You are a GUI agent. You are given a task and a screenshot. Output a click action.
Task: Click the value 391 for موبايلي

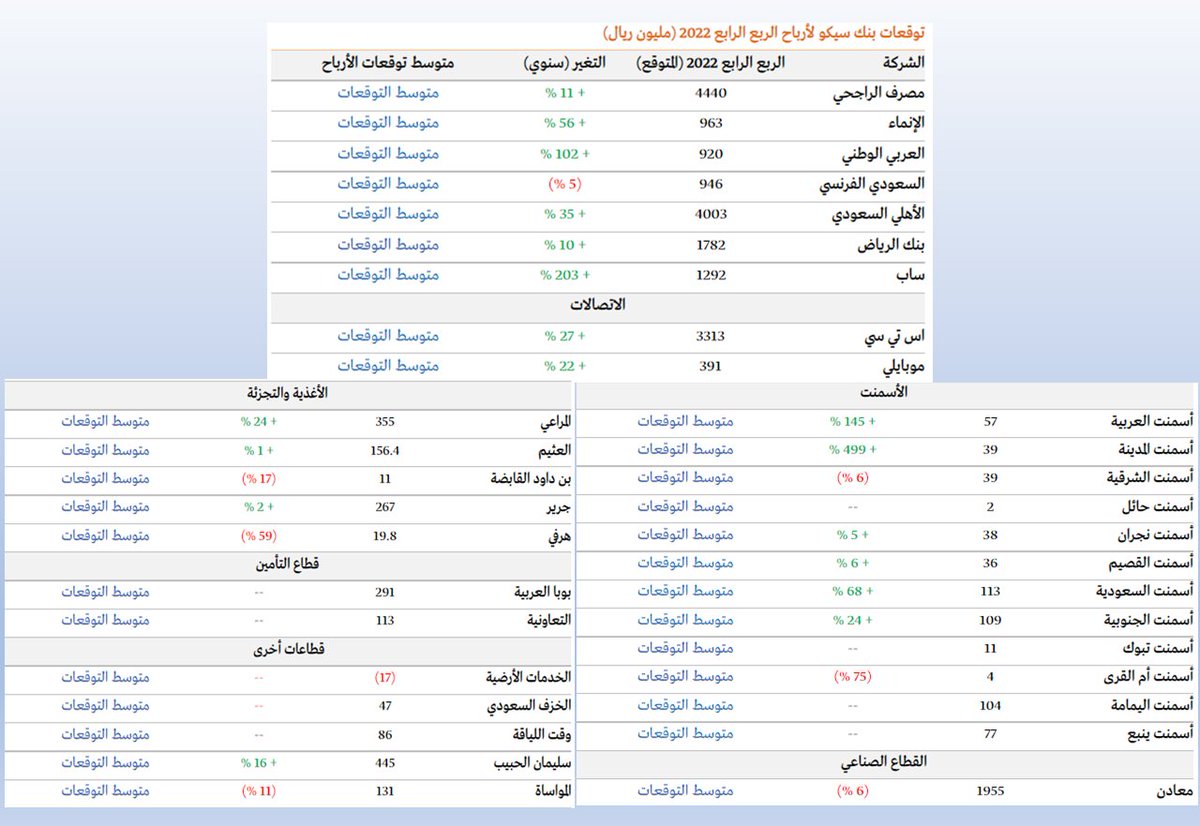[x=710, y=366]
